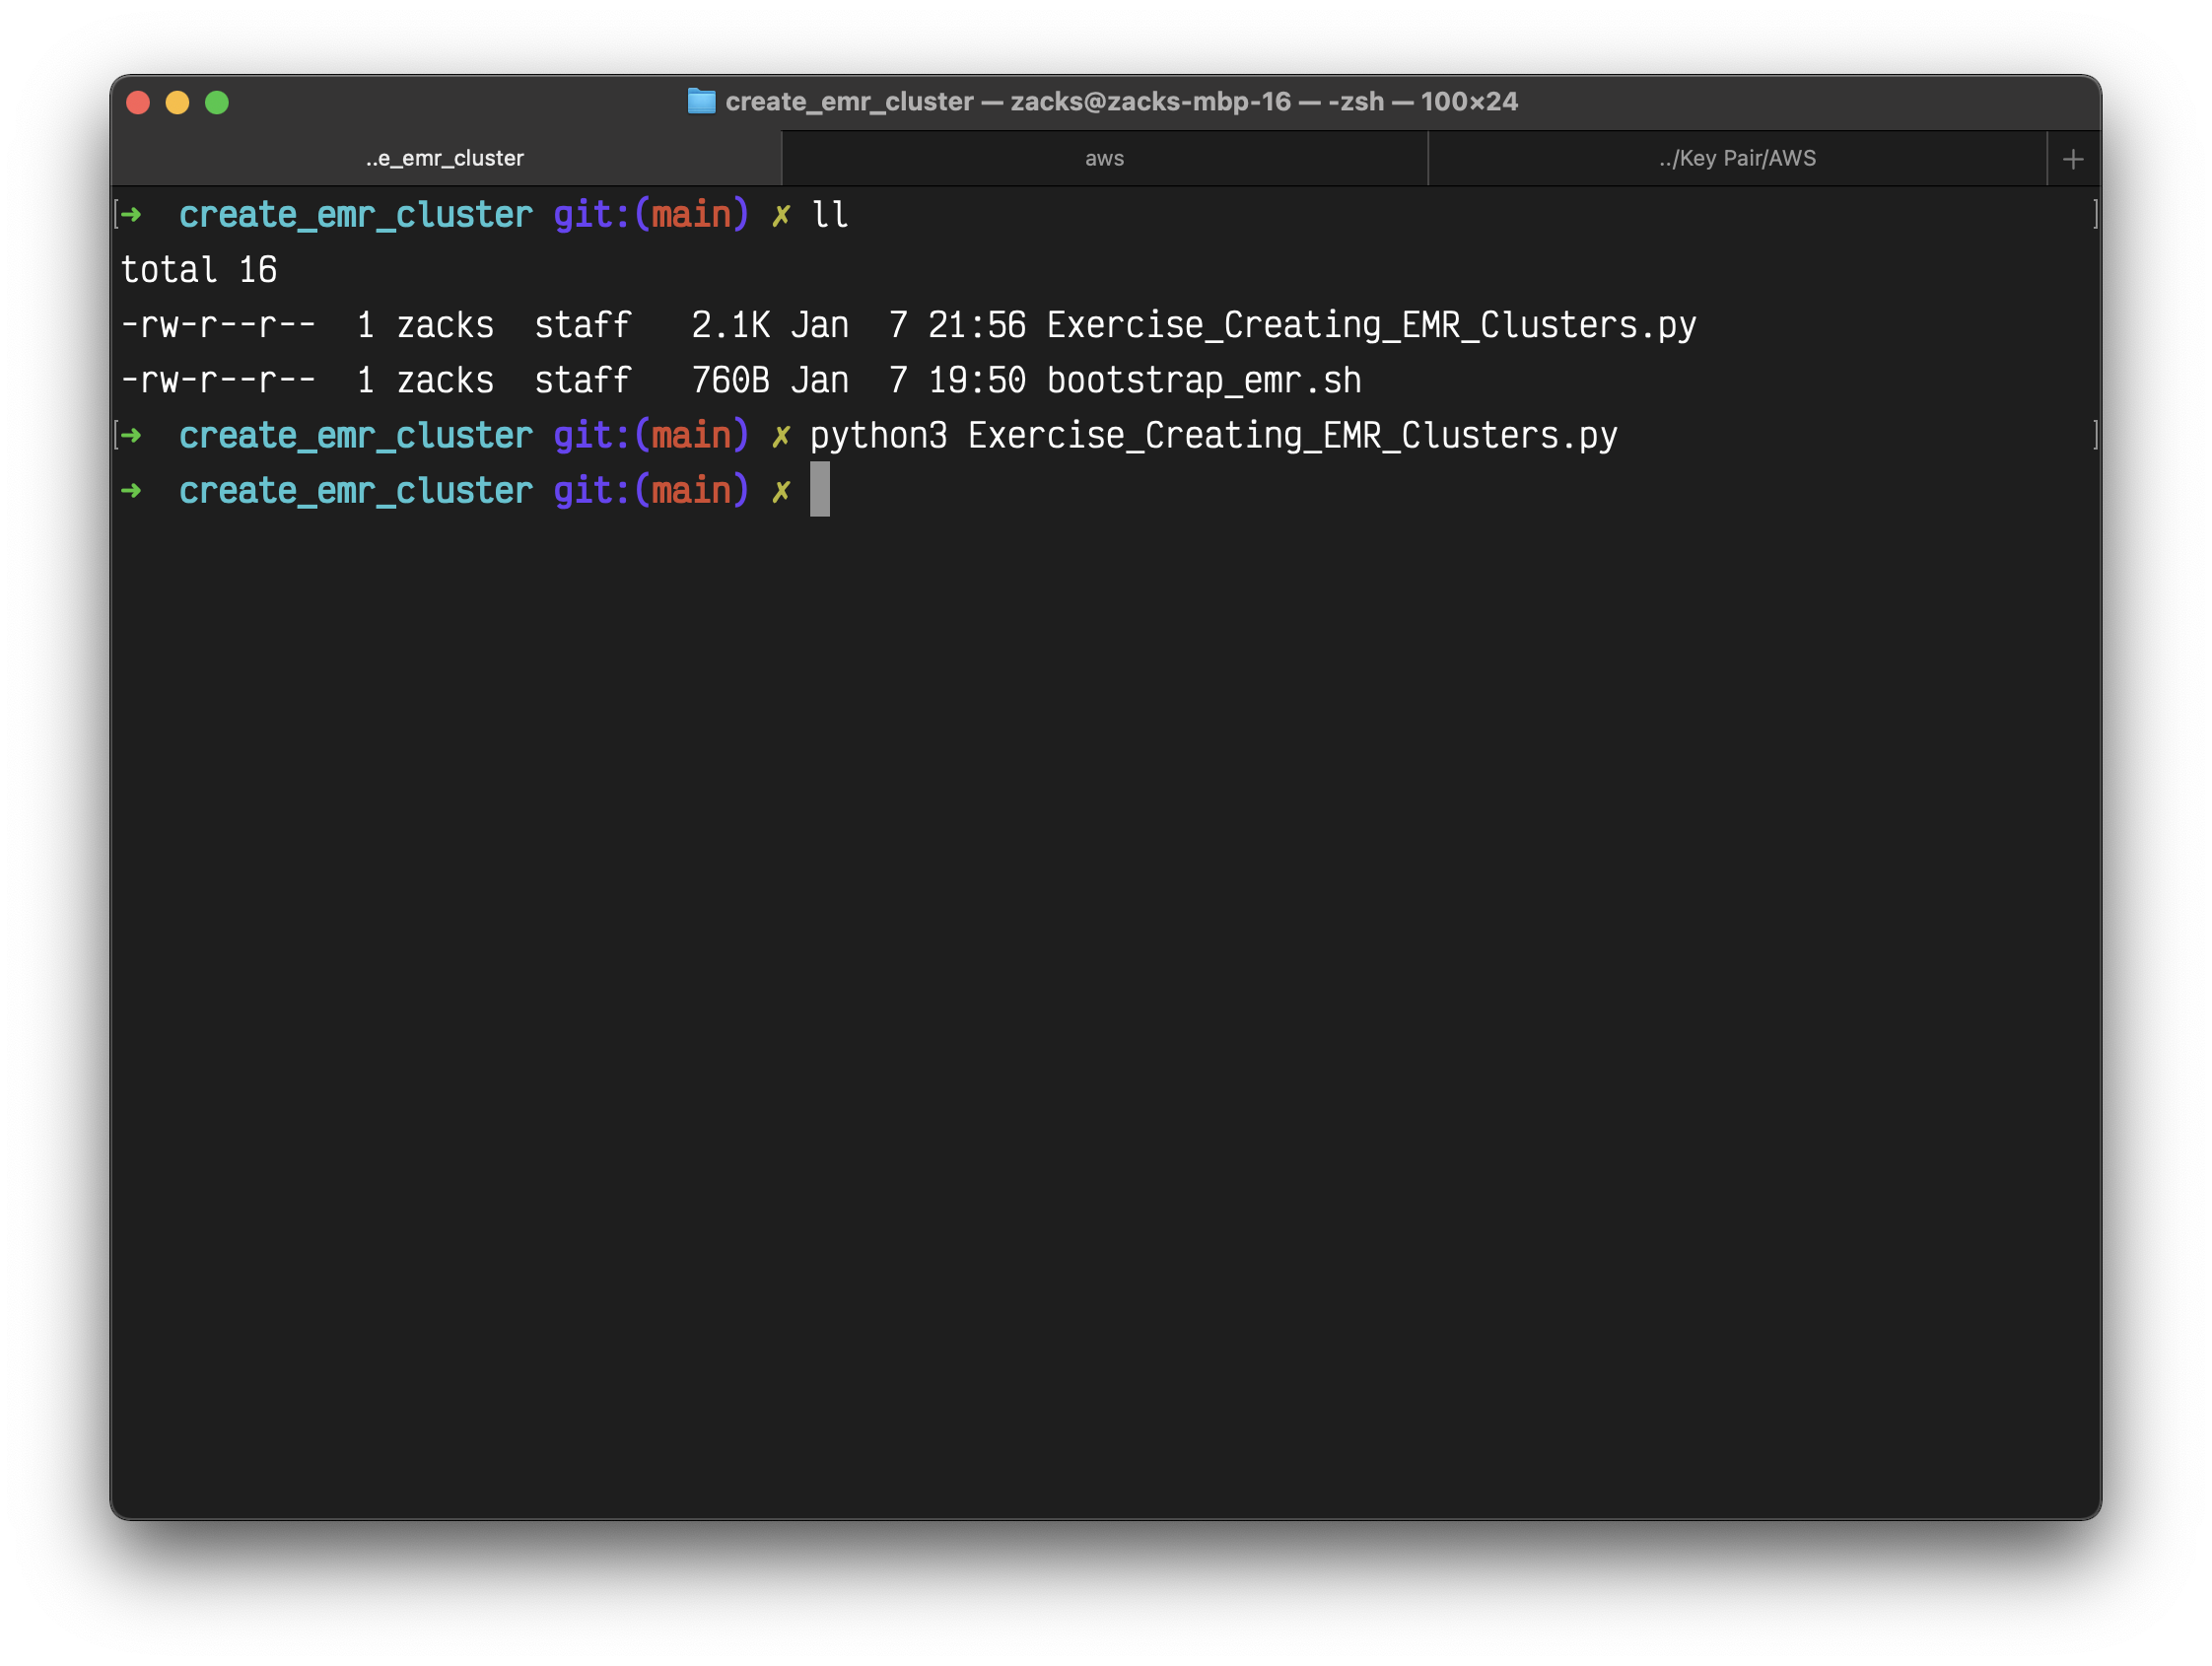
Task: Click the green fullscreen window button
Action: [x=217, y=102]
